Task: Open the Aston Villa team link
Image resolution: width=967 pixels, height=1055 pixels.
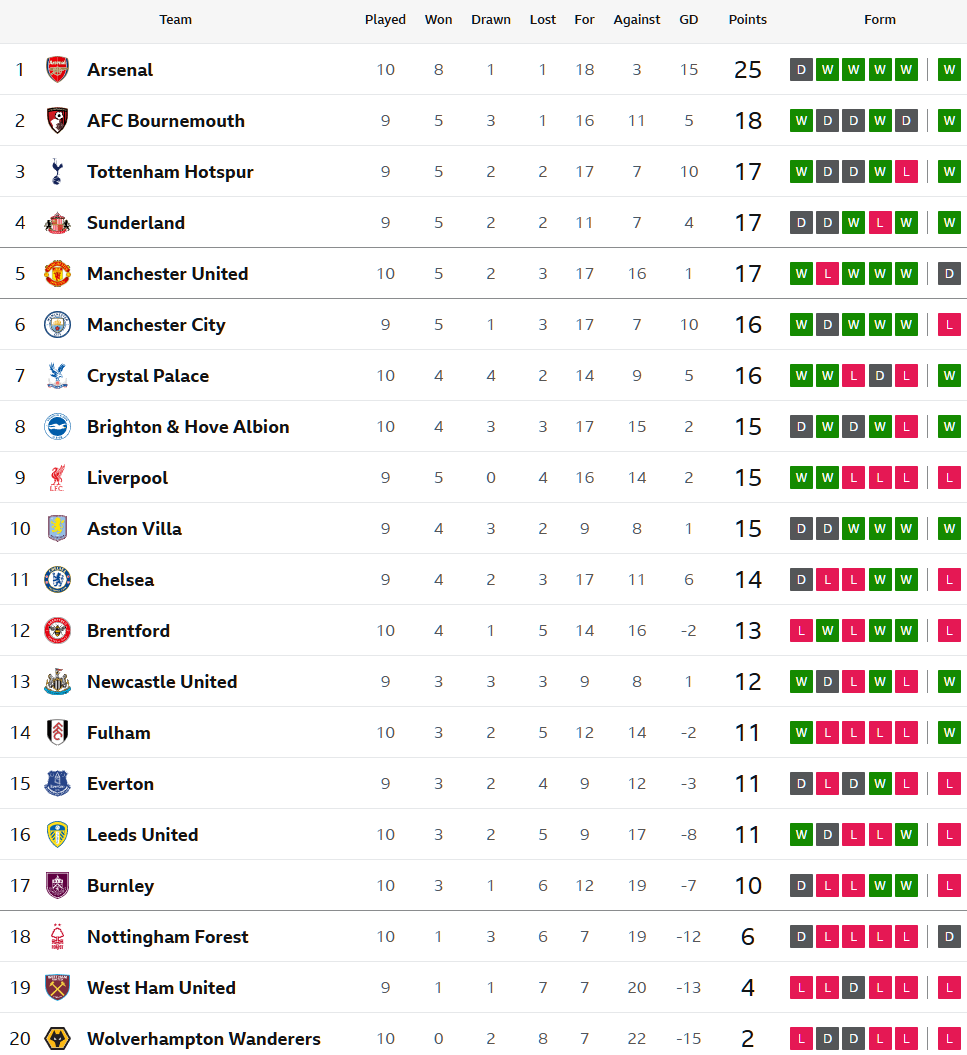Action: (134, 529)
